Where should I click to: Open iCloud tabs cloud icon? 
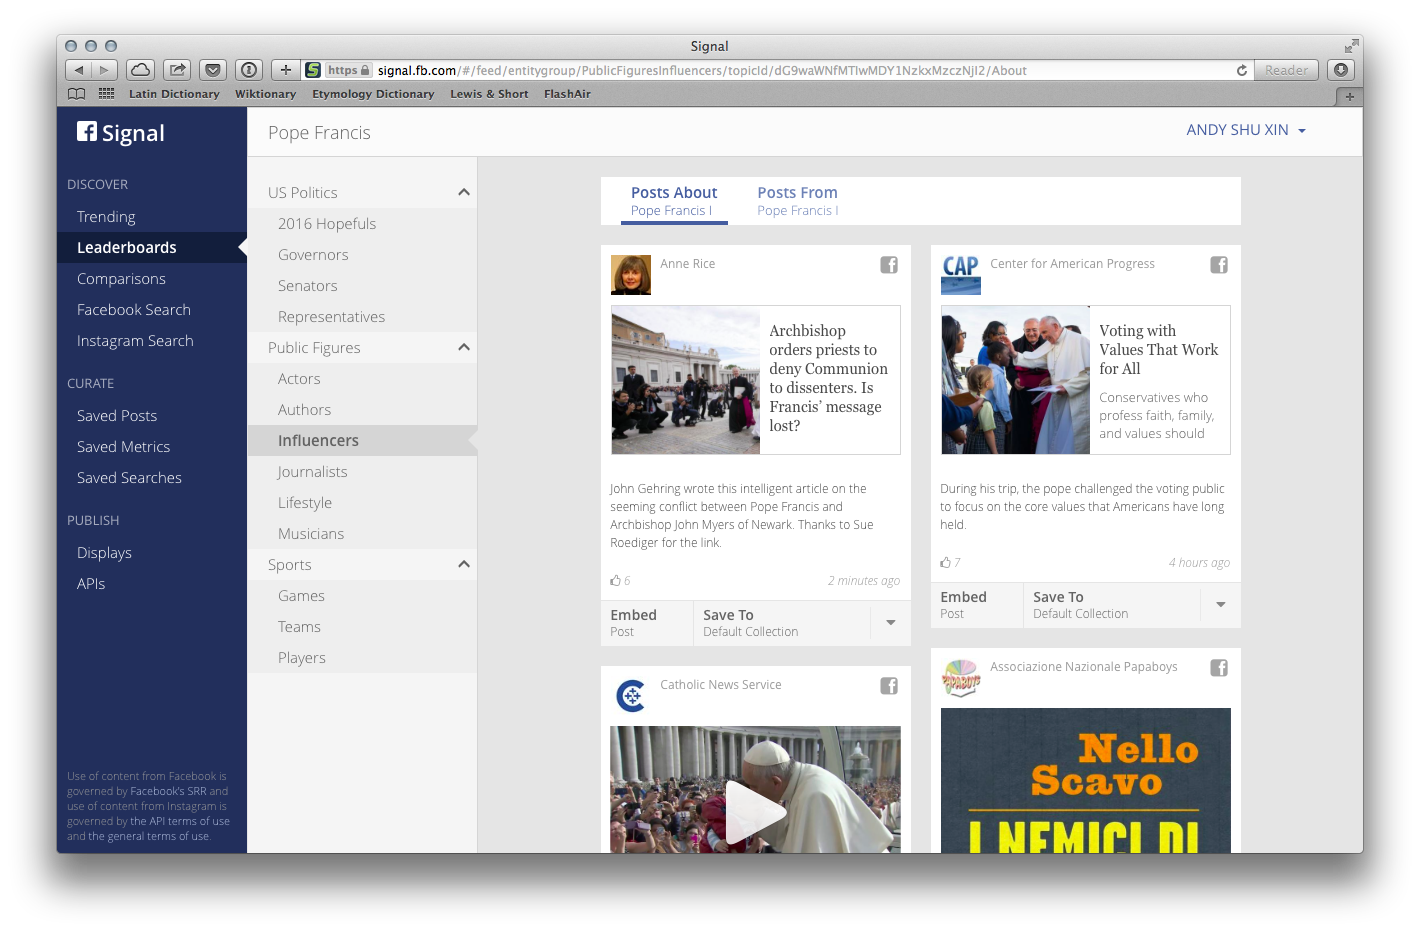pos(141,70)
